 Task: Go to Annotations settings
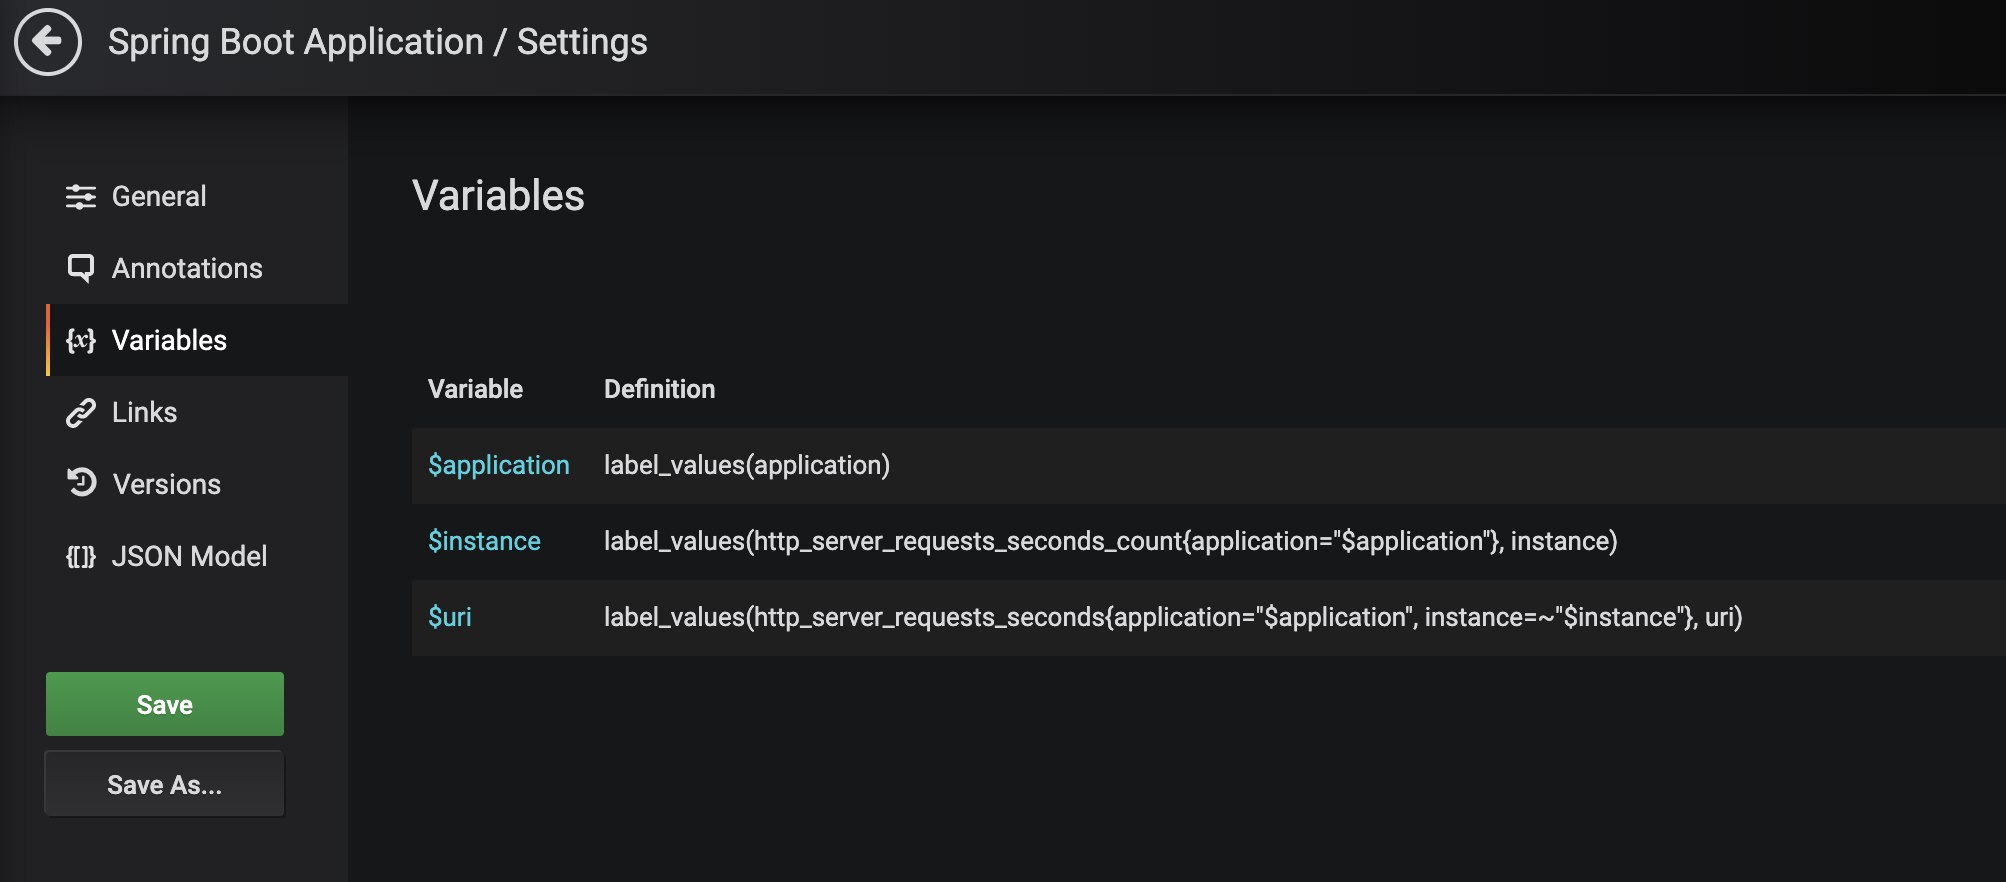pyautogui.click(x=187, y=269)
